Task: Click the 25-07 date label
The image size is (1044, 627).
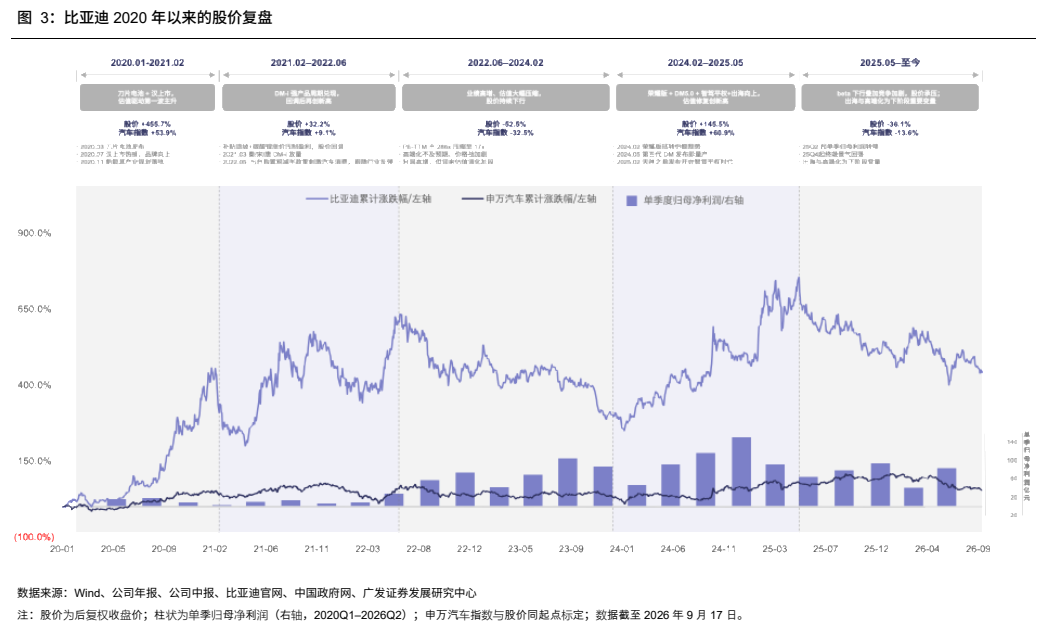Action: (x=826, y=548)
